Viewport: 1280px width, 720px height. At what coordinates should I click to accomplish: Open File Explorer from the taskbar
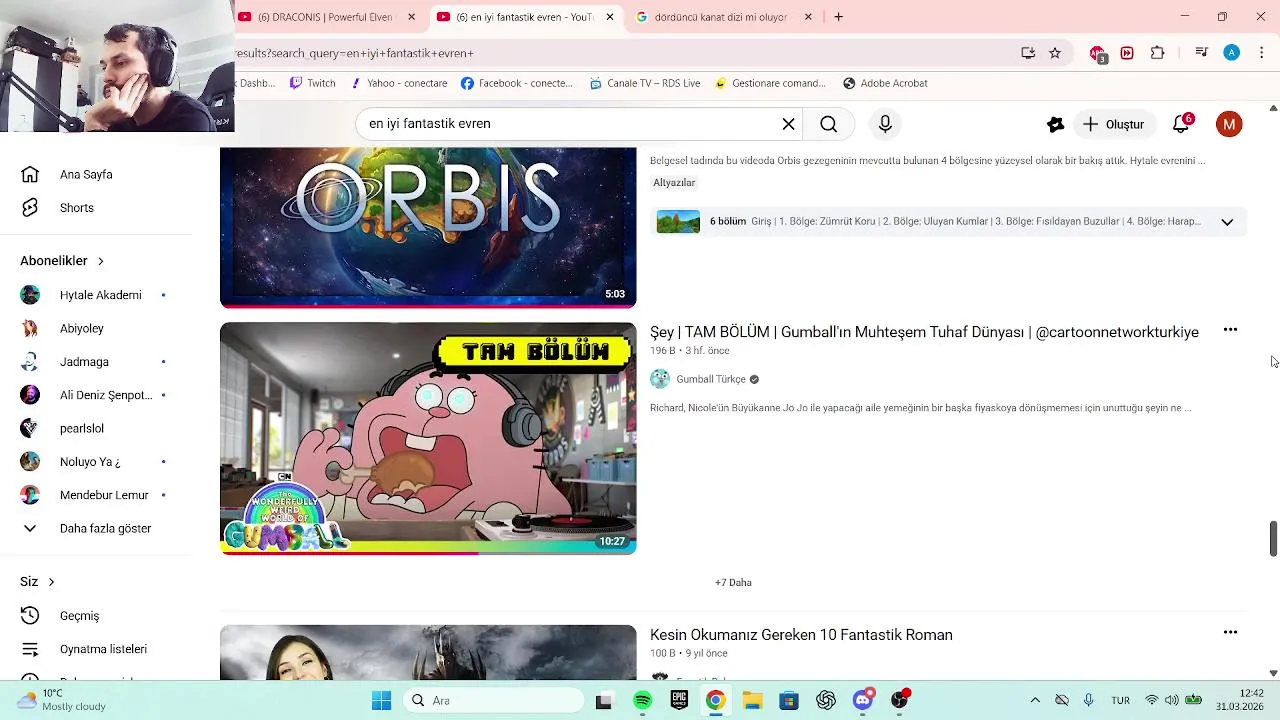[x=752, y=701]
